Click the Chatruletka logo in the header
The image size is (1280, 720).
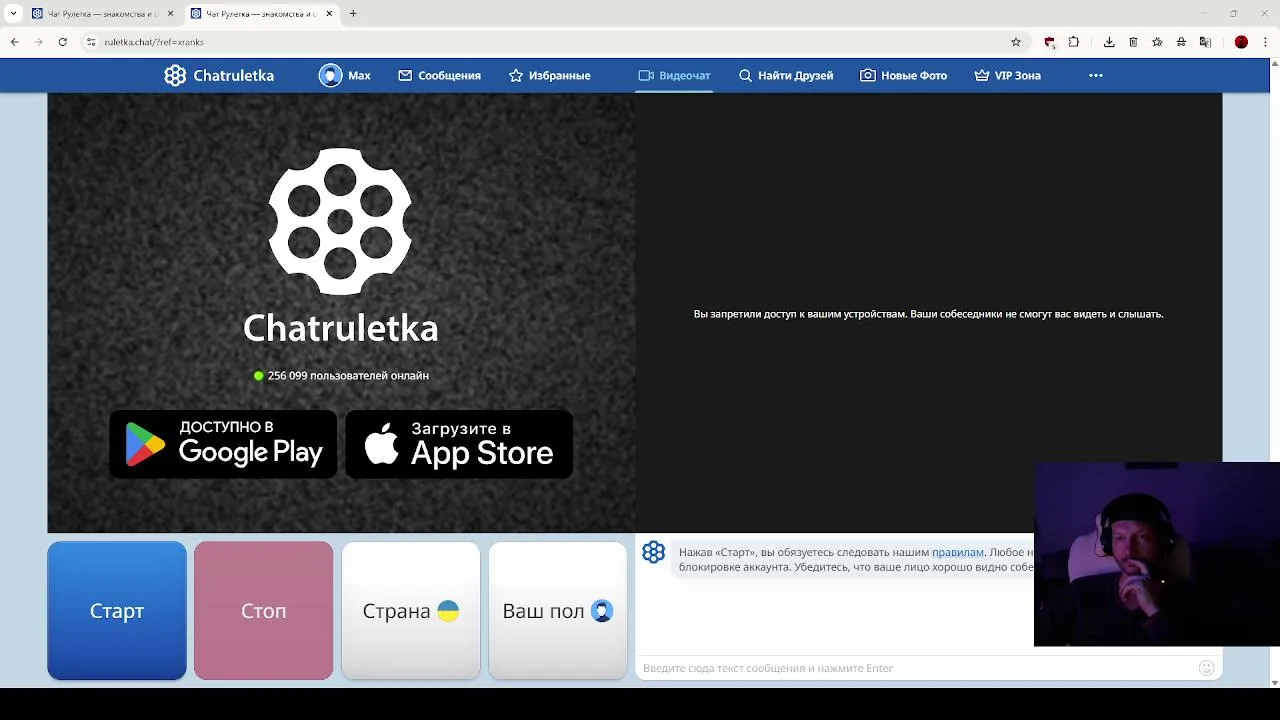pyautogui.click(x=219, y=76)
